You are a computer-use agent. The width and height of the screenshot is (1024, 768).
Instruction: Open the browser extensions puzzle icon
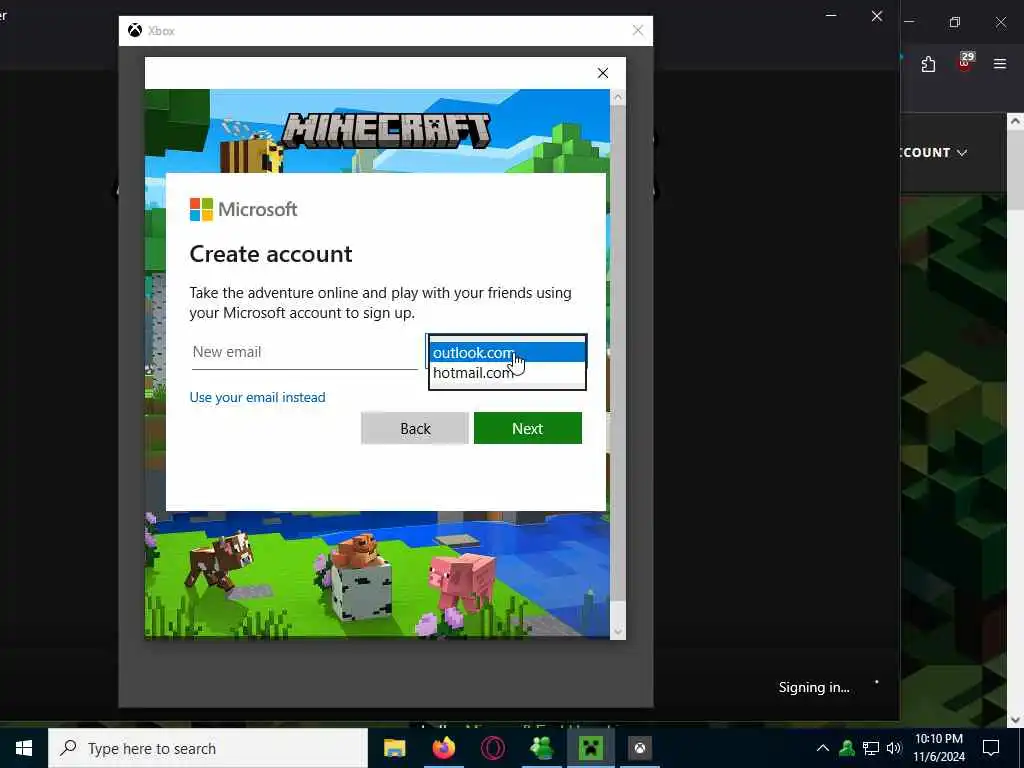pyautogui.click(x=928, y=64)
